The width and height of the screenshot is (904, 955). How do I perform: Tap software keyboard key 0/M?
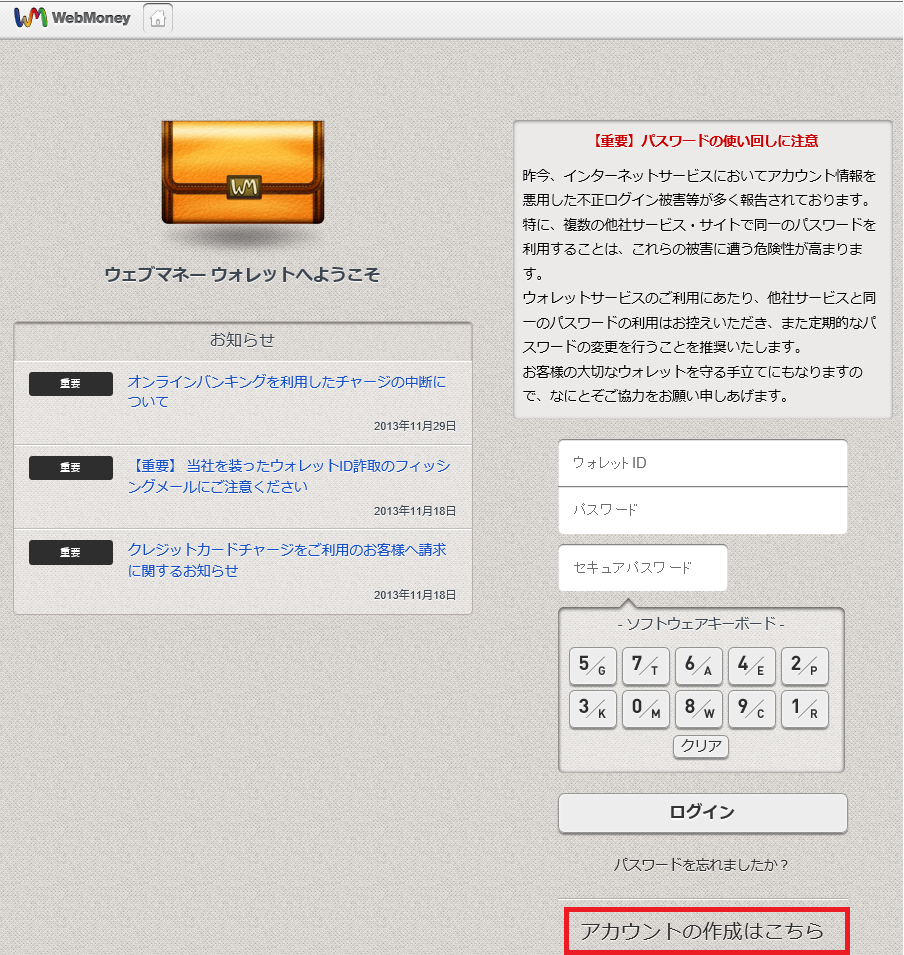pos(646,709)
